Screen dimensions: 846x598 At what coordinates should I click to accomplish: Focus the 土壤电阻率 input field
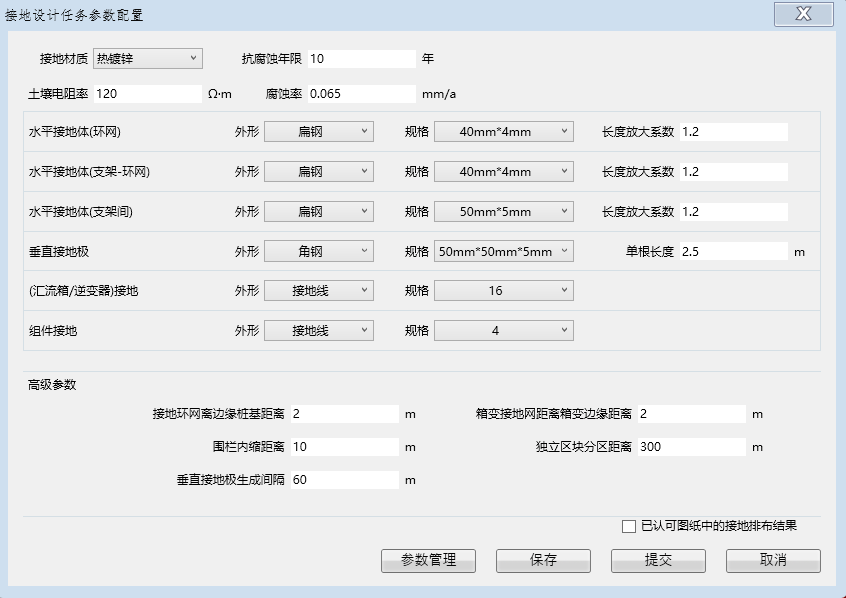click(x=148, y=94)
